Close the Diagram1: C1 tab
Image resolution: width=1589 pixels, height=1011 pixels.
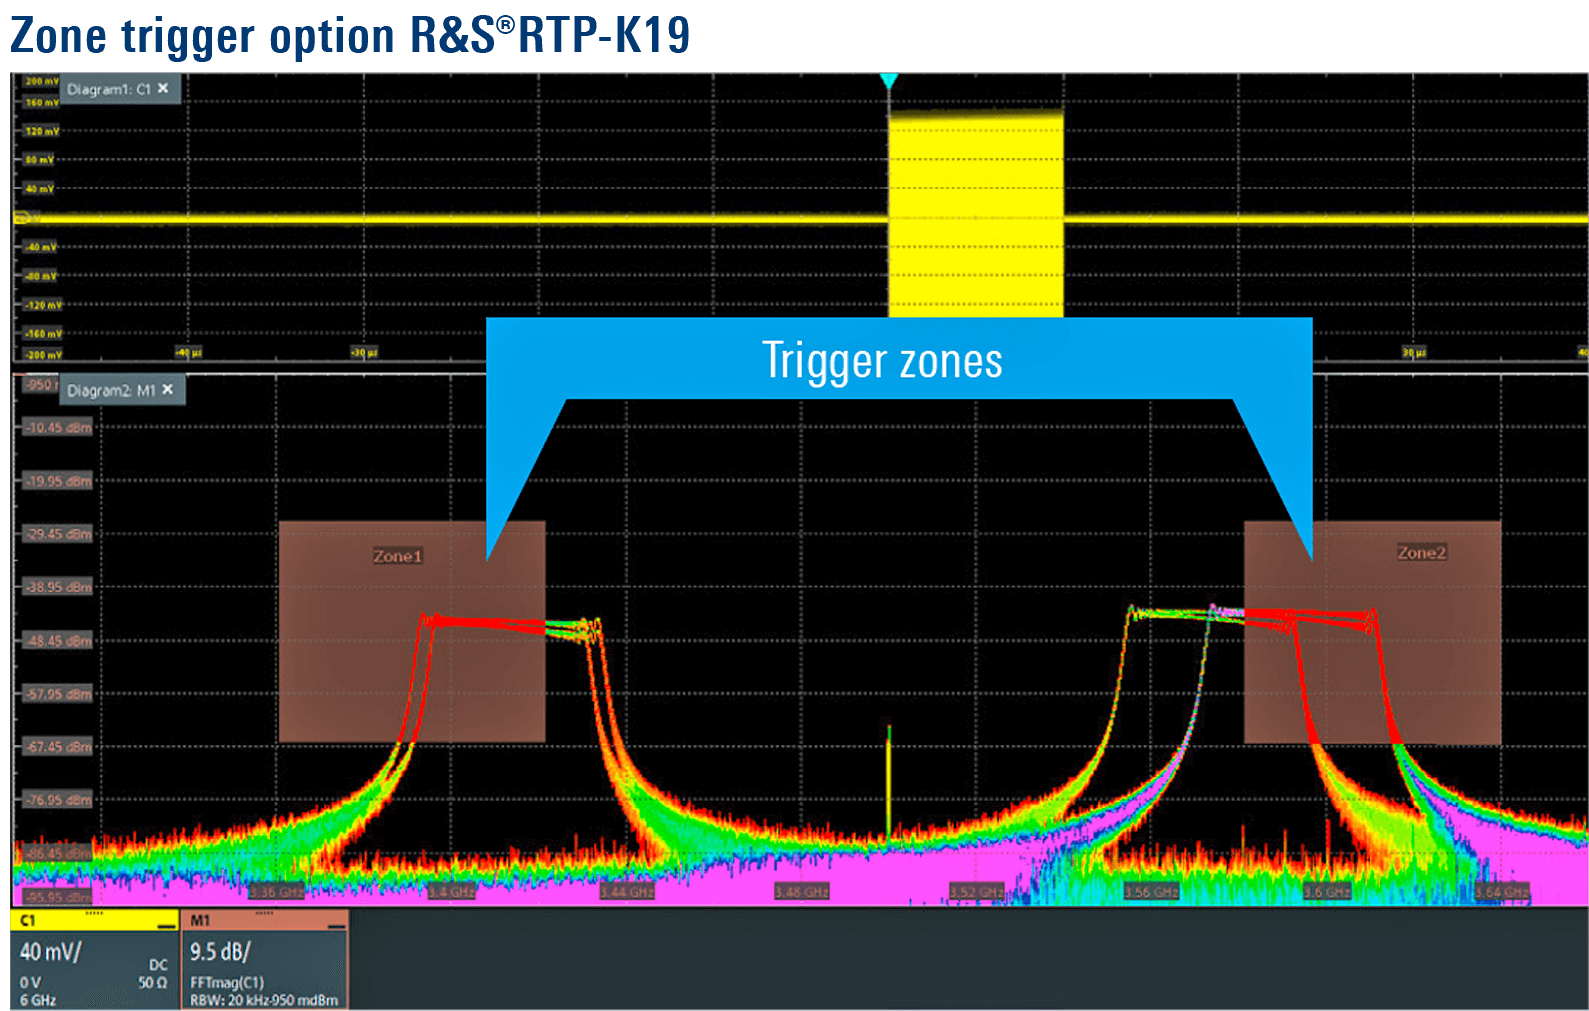(163, 88)
